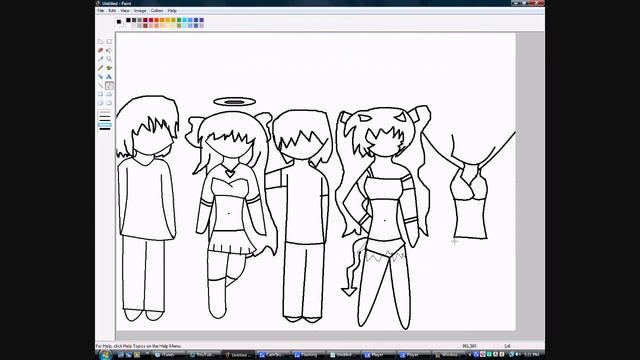Choose the thickest line width option
This screenshot has height=360, width=640.
tap(105, 129)
